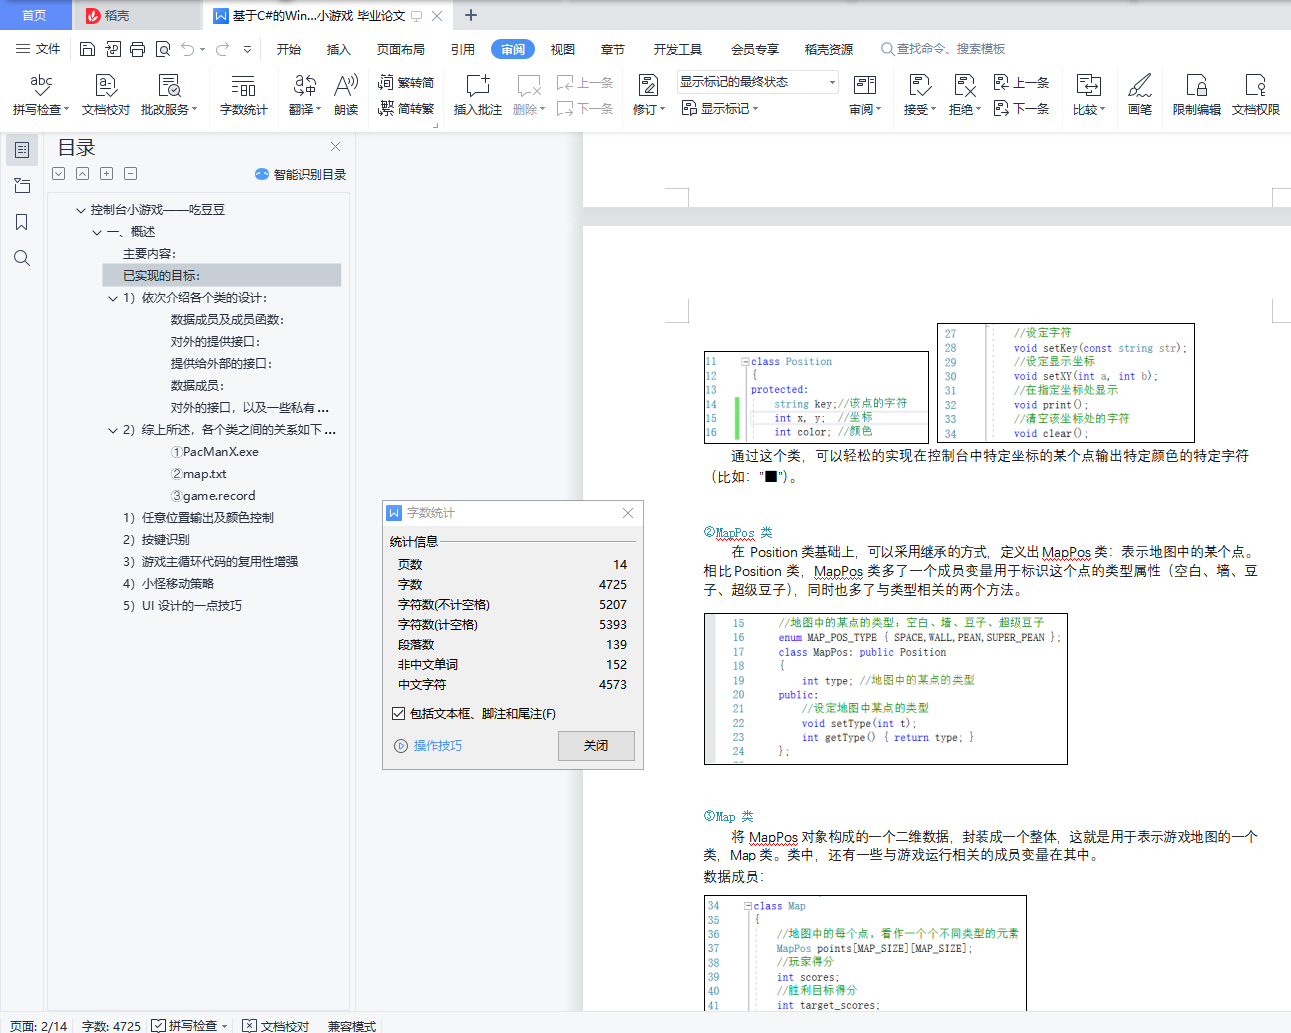Click the Print icon in quick access toolbar
The image size is (1291, 1033).
coord(137,49)
